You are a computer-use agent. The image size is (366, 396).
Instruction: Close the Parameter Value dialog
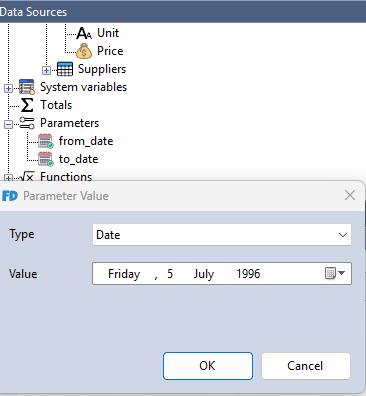coord(350,195)
